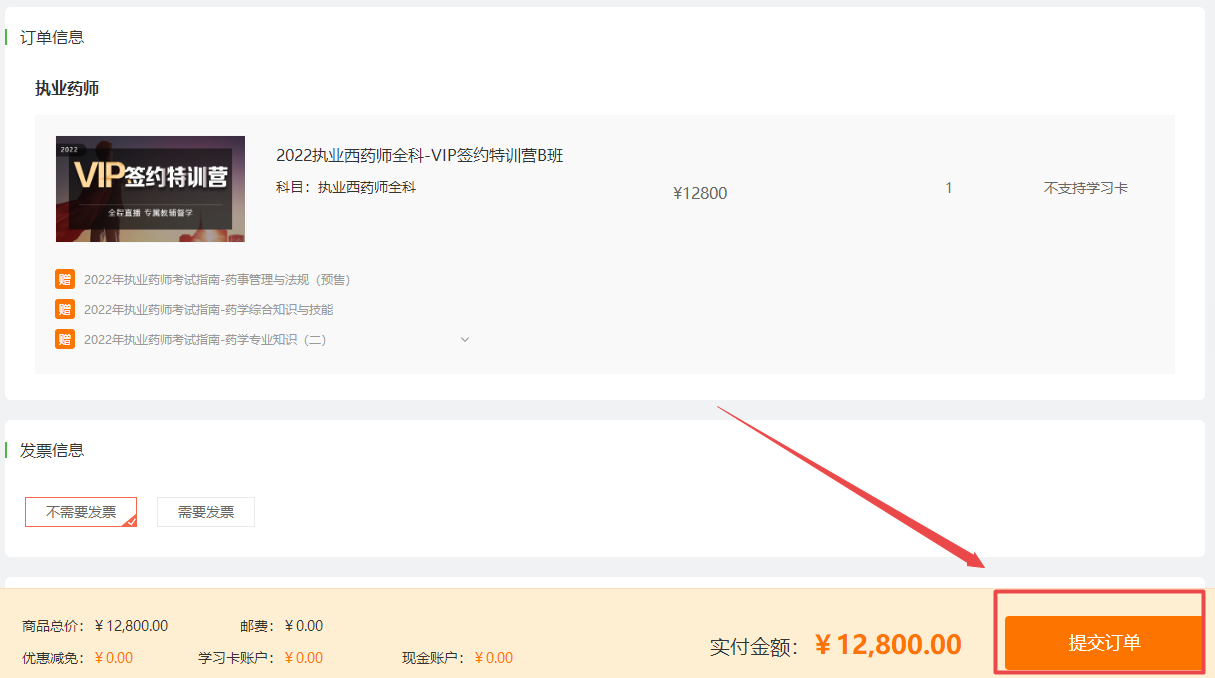Image resolution: width=1215 pixels, height=678 pixels.
Task: Open gift item 药学专业知识（二）
Action: point(205,340)
